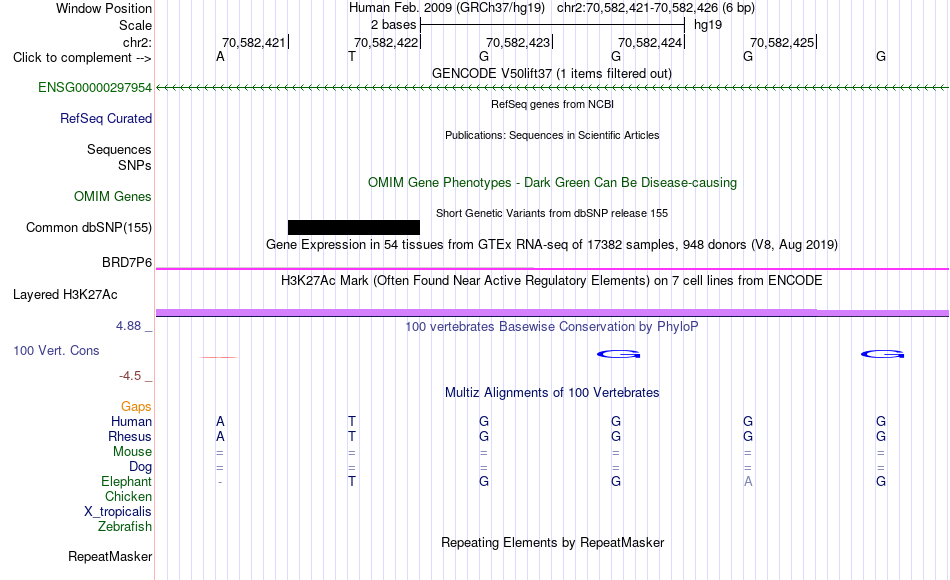
Task: Open the ENSG00000297954 gene label
Action: (x=95, y=88)
